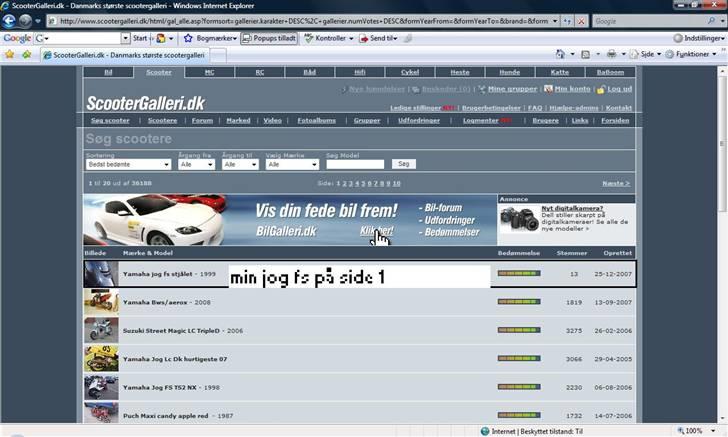This screenshot has height=437, width=728.
Task: Open the Suzuki Street Magic LC thumbnail
Action: pos(101,331)
